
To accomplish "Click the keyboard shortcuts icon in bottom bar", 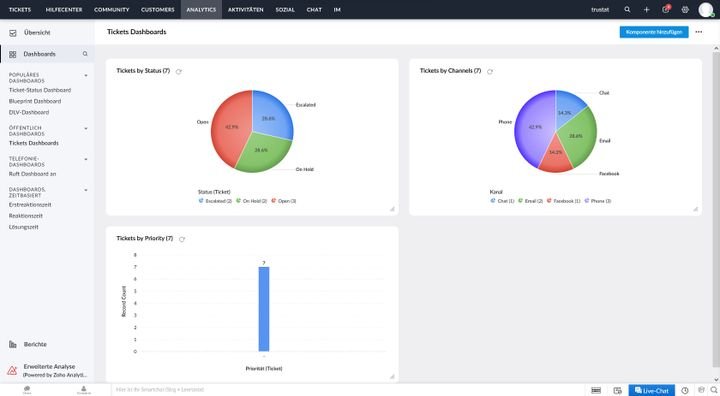I will tap(596, 390).
